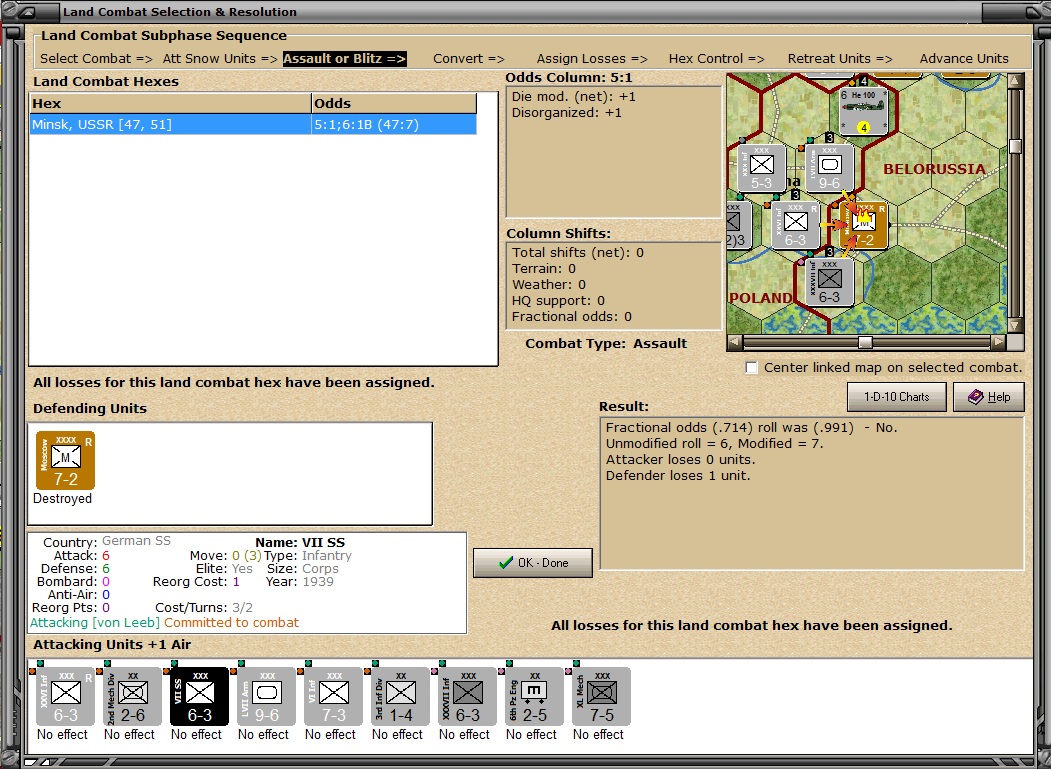Click the Disorganized: +1 modifier text
The height and width of the screenshot is (769, 1051).
(566, 113)
